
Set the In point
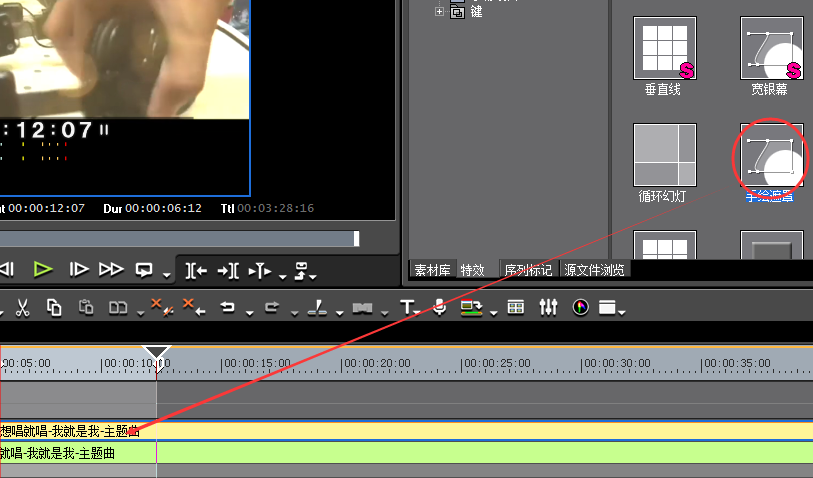coord(196,271)
